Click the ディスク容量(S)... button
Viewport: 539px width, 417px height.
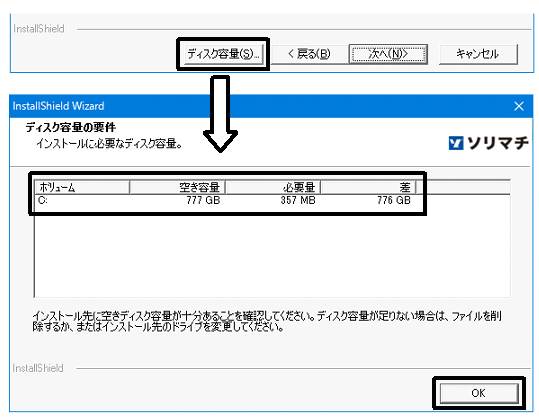pyautogui.click(x=223, y=54)
